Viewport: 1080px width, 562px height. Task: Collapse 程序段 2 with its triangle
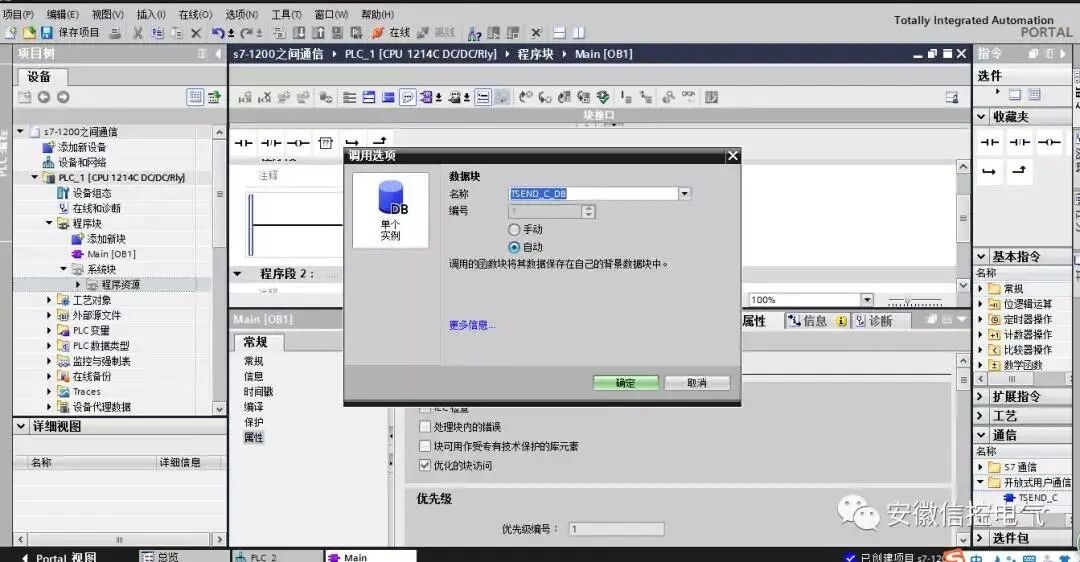click(x=238, y=274)
